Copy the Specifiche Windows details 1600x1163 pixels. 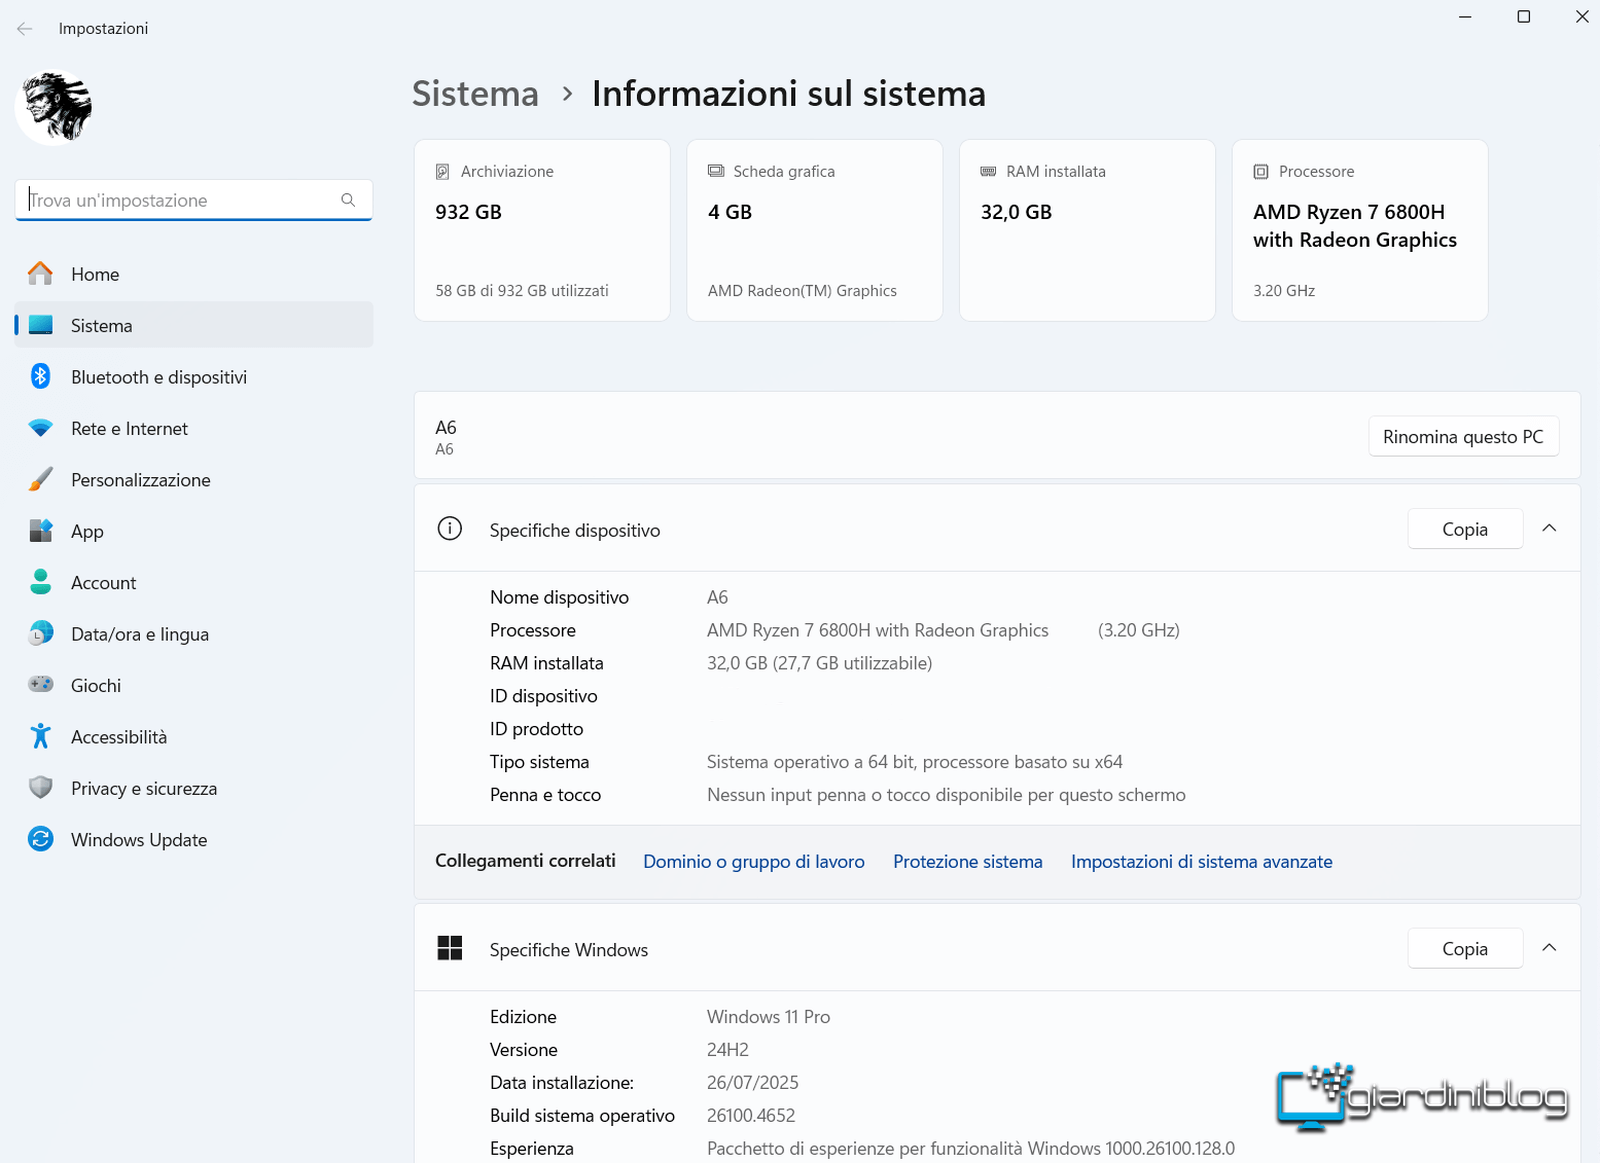(x=1465, y=948)
